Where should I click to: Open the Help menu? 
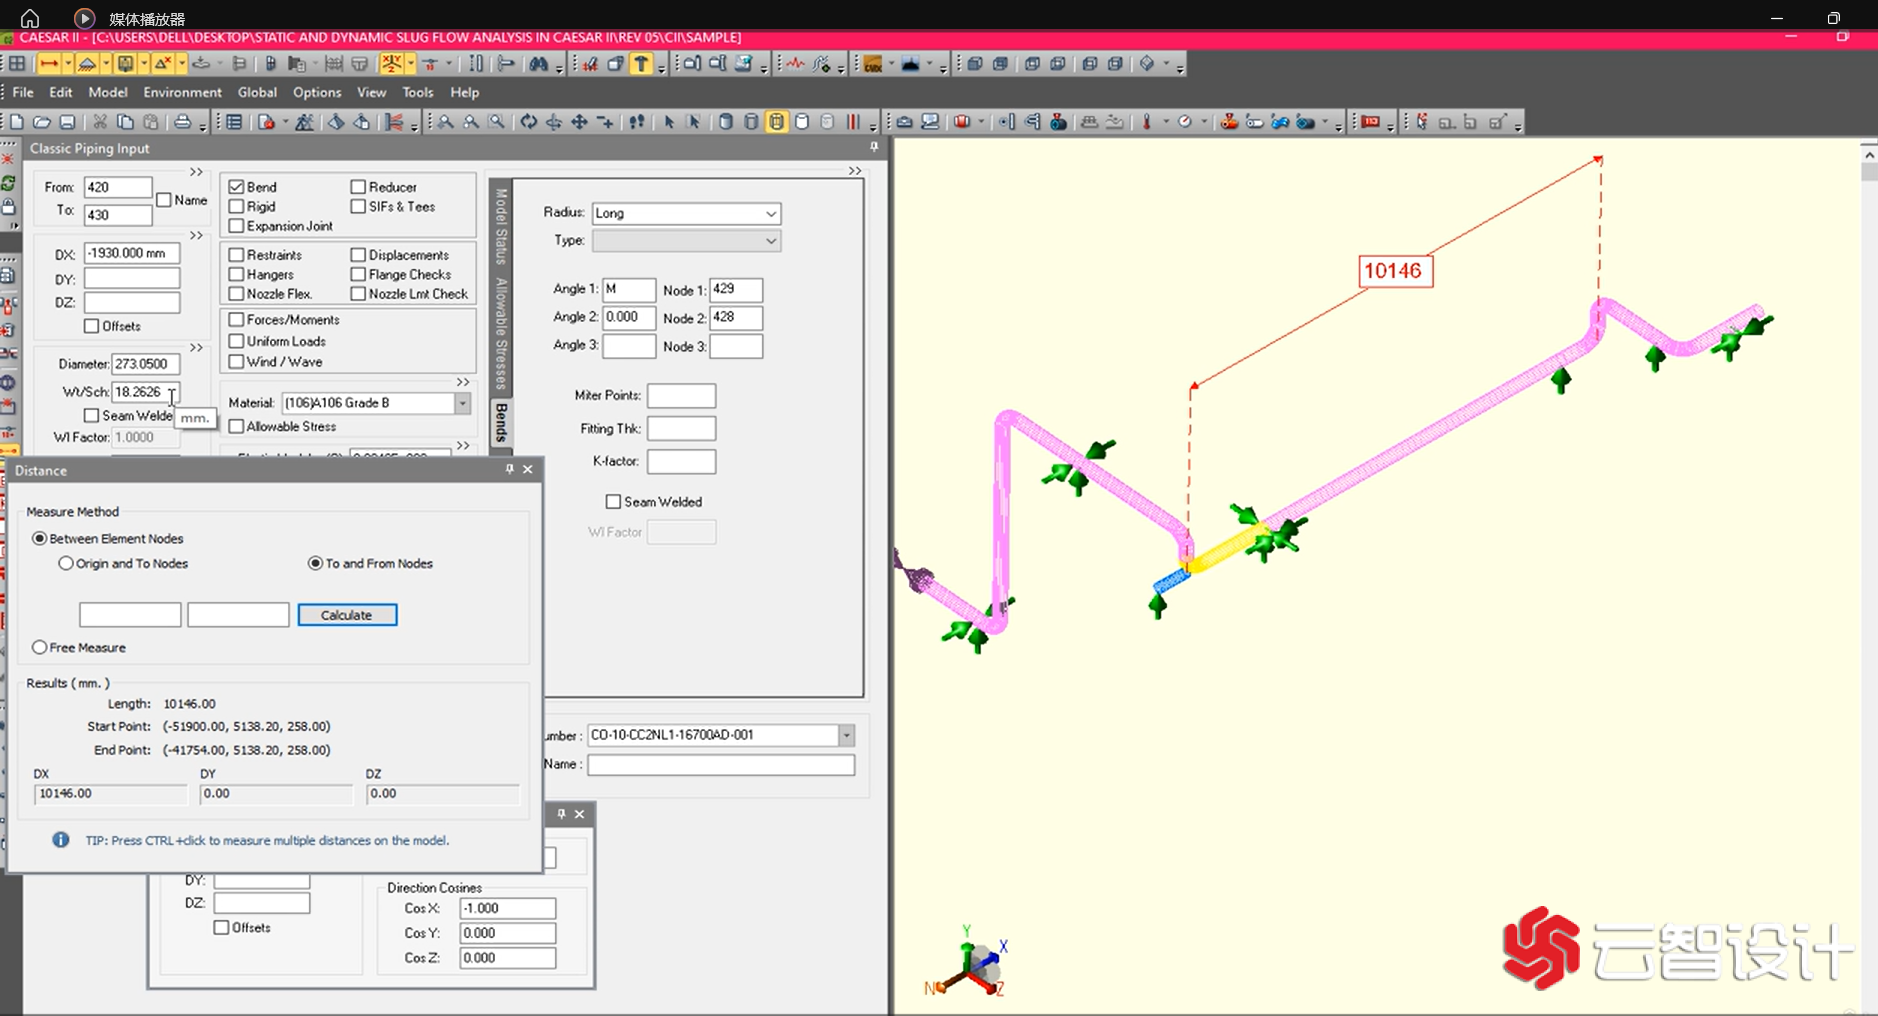464,92
